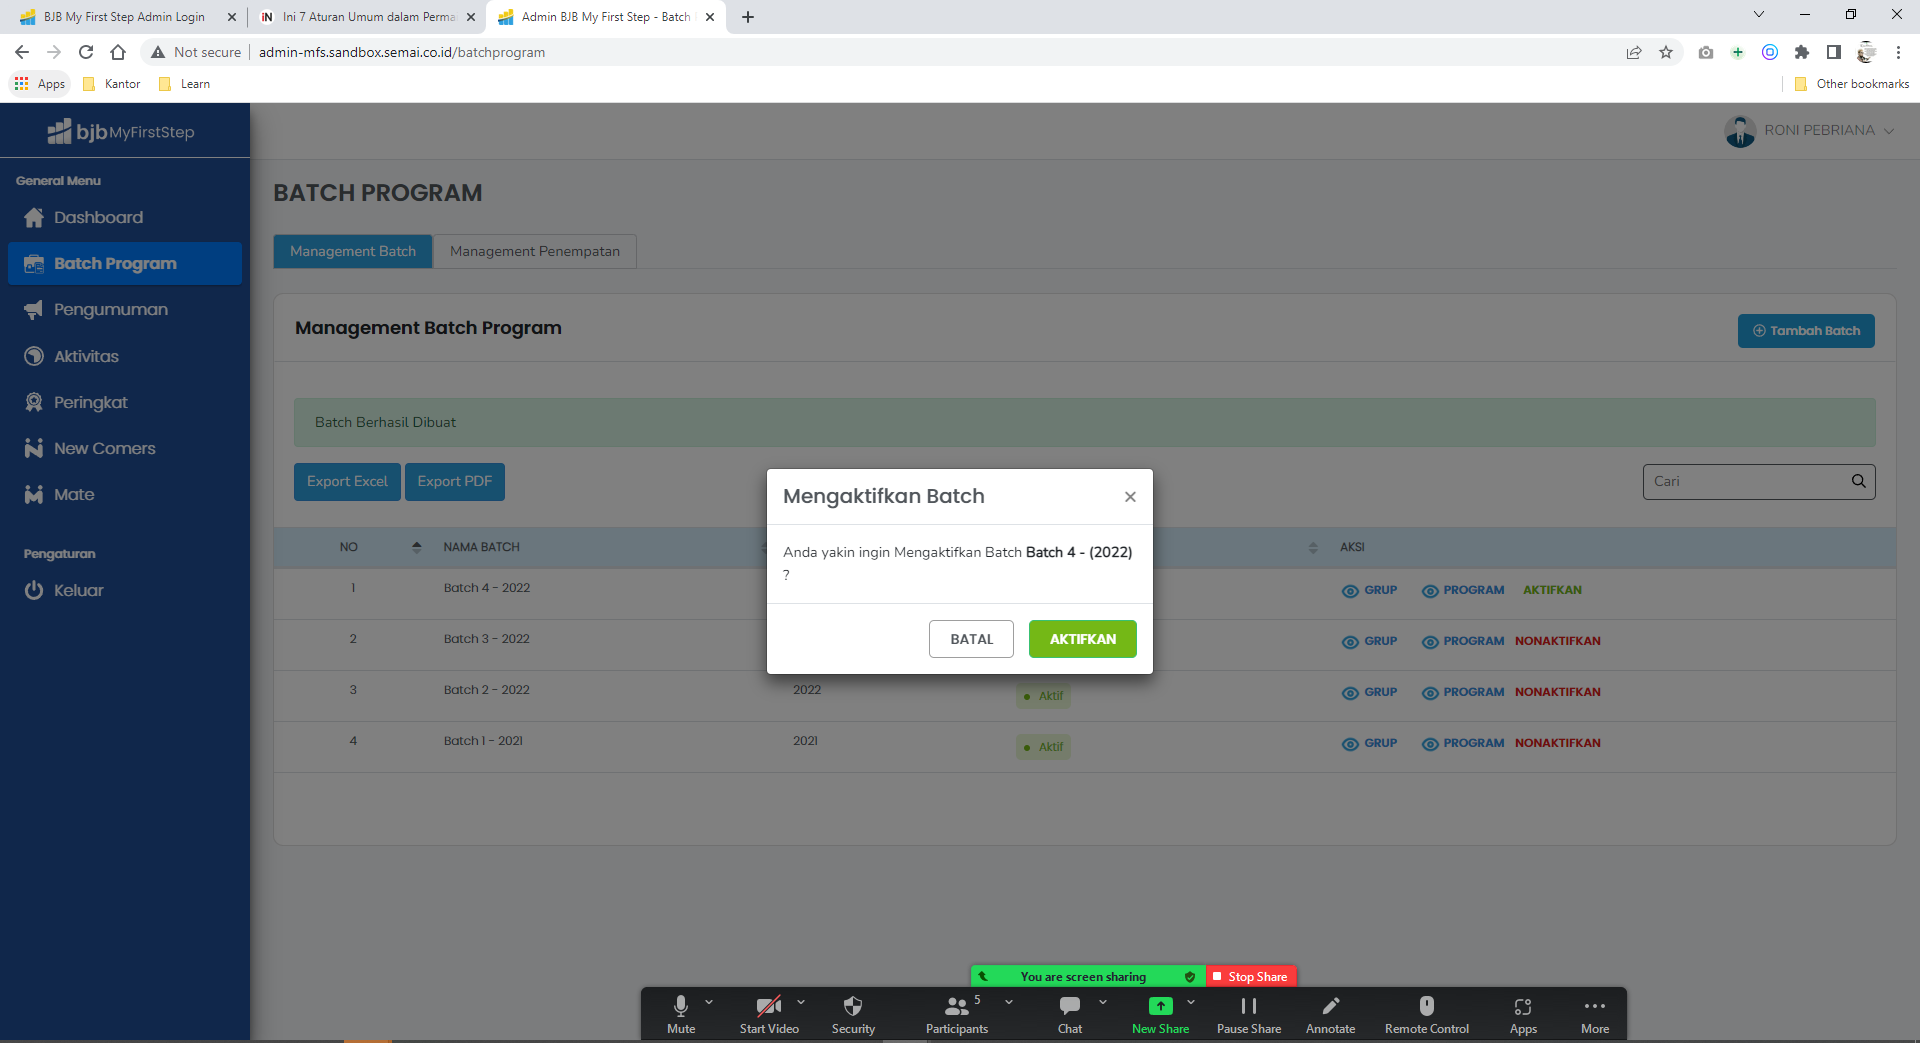
Task: Click NONAKTIFKAN for Batch 2 - 2022
Action: click(1557, 692)
